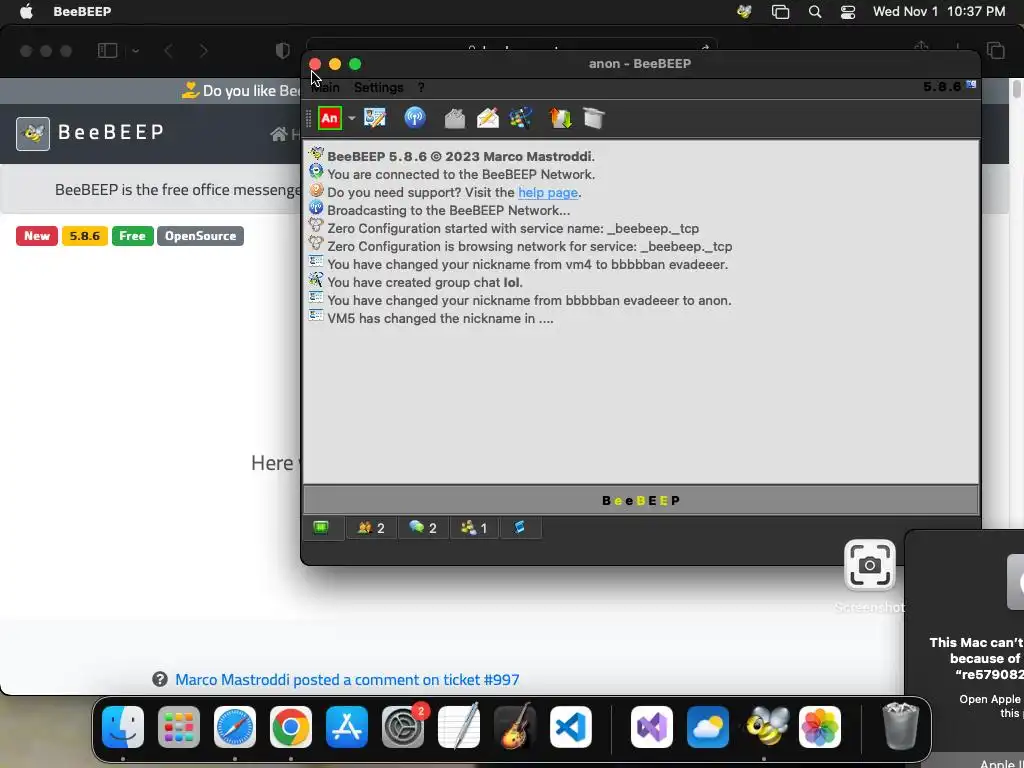Click the green Free badge
Screen dimensions: 1024x768
click(x=133, y=236)
